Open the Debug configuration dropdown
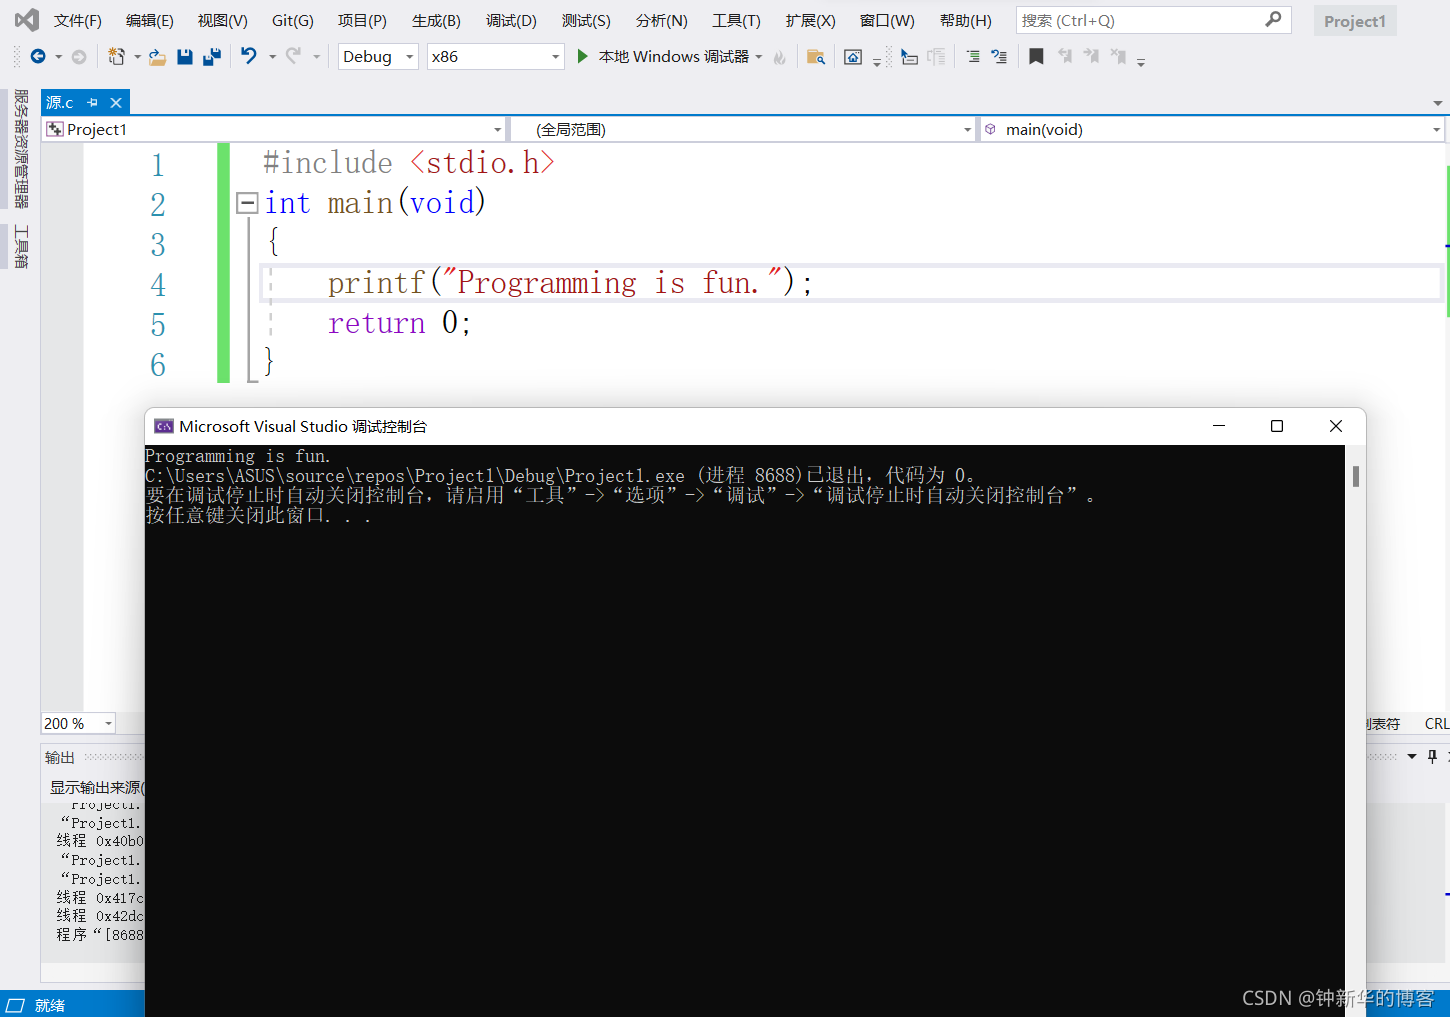 pyautogui.click(x=378, y=57)
